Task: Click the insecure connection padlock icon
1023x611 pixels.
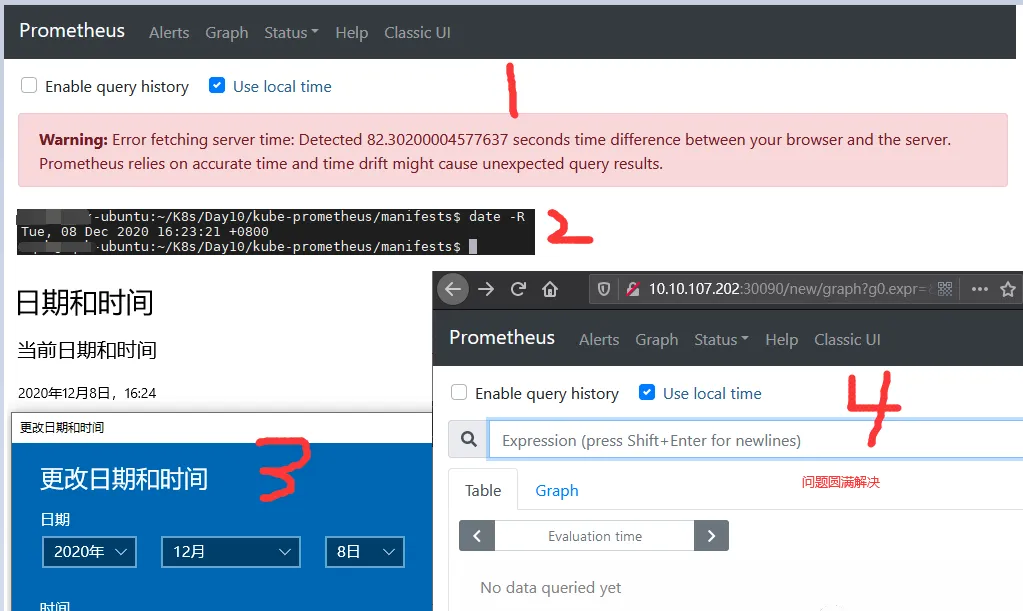Action: click(632, 289)
